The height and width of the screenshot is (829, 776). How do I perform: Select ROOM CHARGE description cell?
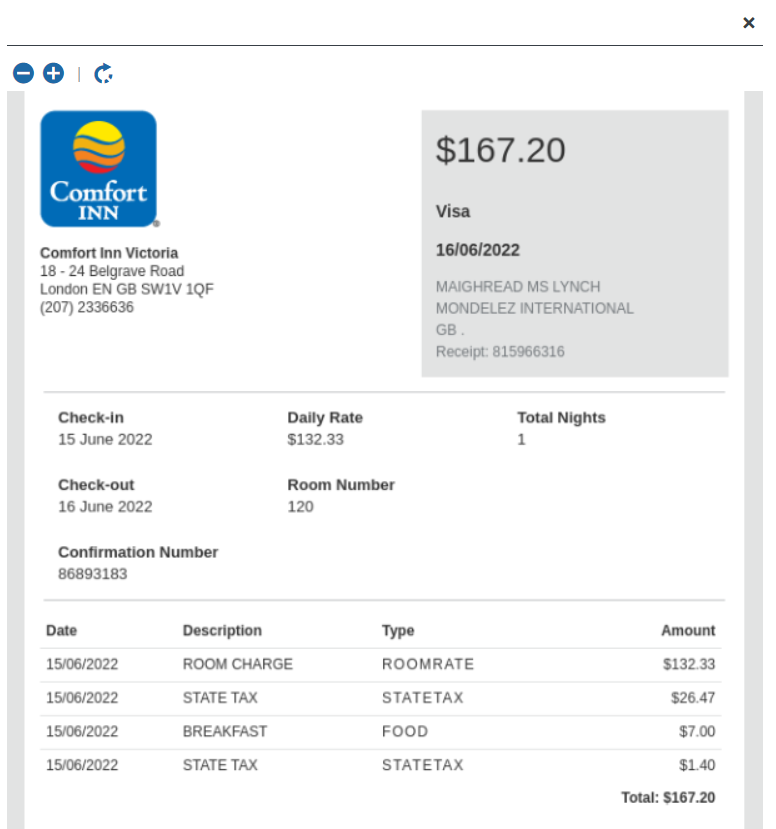click(238, 664)
